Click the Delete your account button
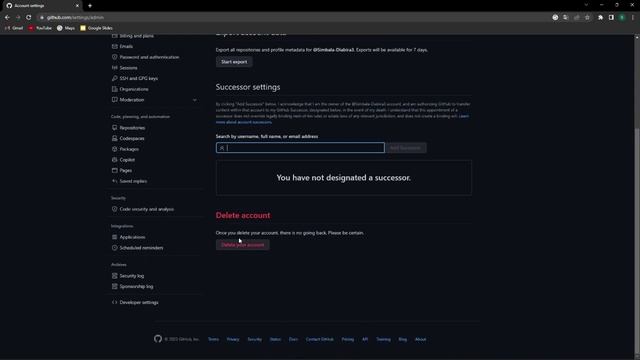640x360 pixels. (242, 245)
